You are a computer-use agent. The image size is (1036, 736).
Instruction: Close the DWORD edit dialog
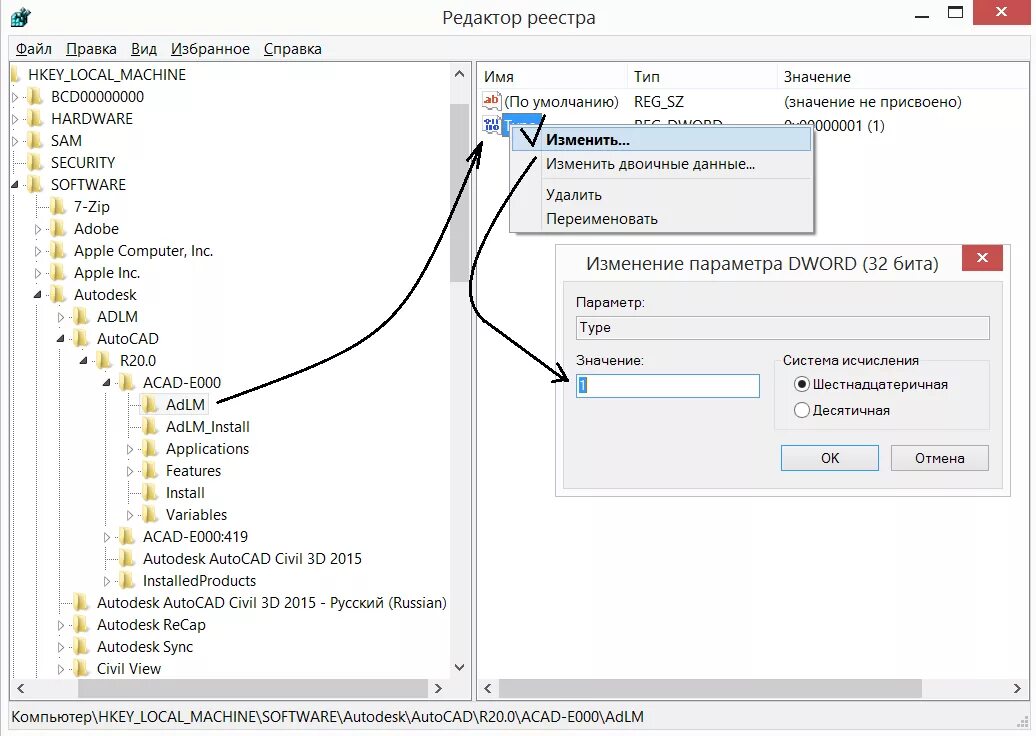982,258
